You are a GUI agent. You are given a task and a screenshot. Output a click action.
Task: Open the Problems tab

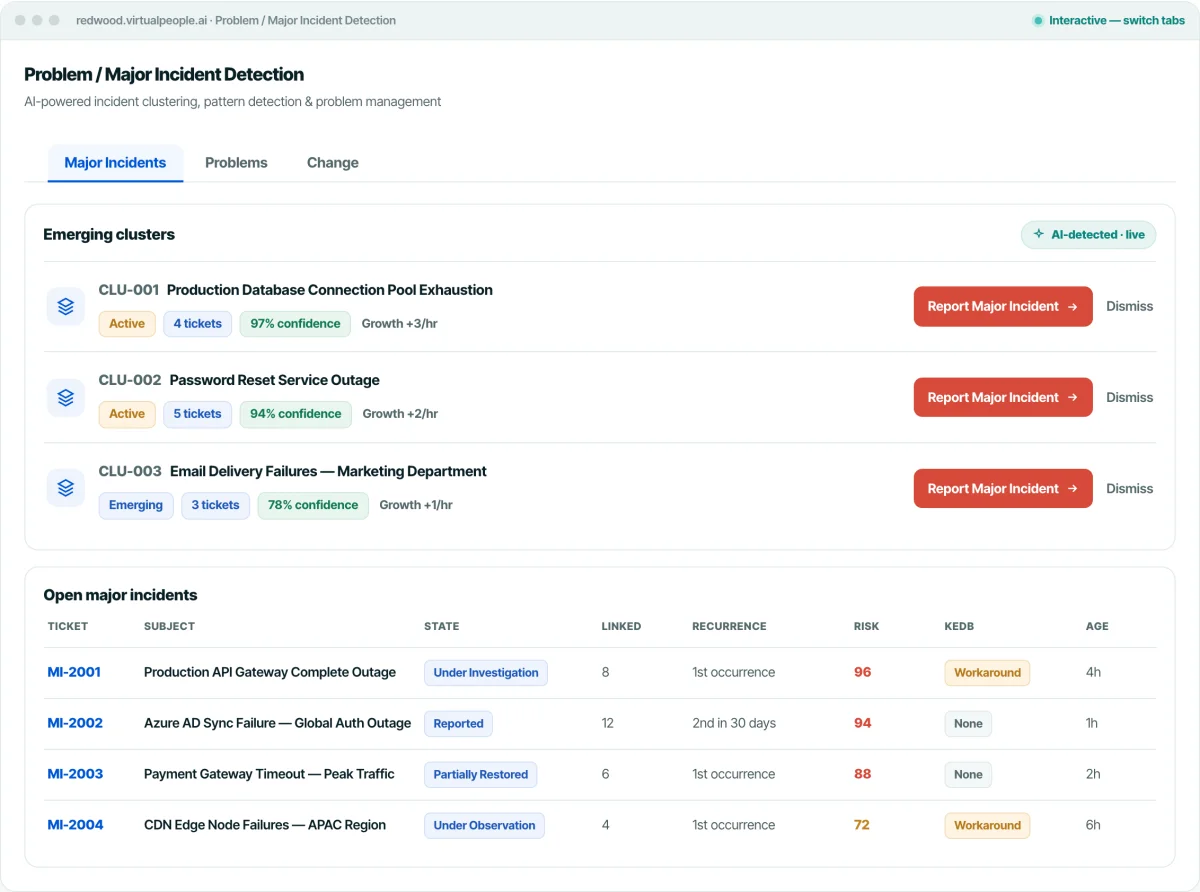pos(236,163)
